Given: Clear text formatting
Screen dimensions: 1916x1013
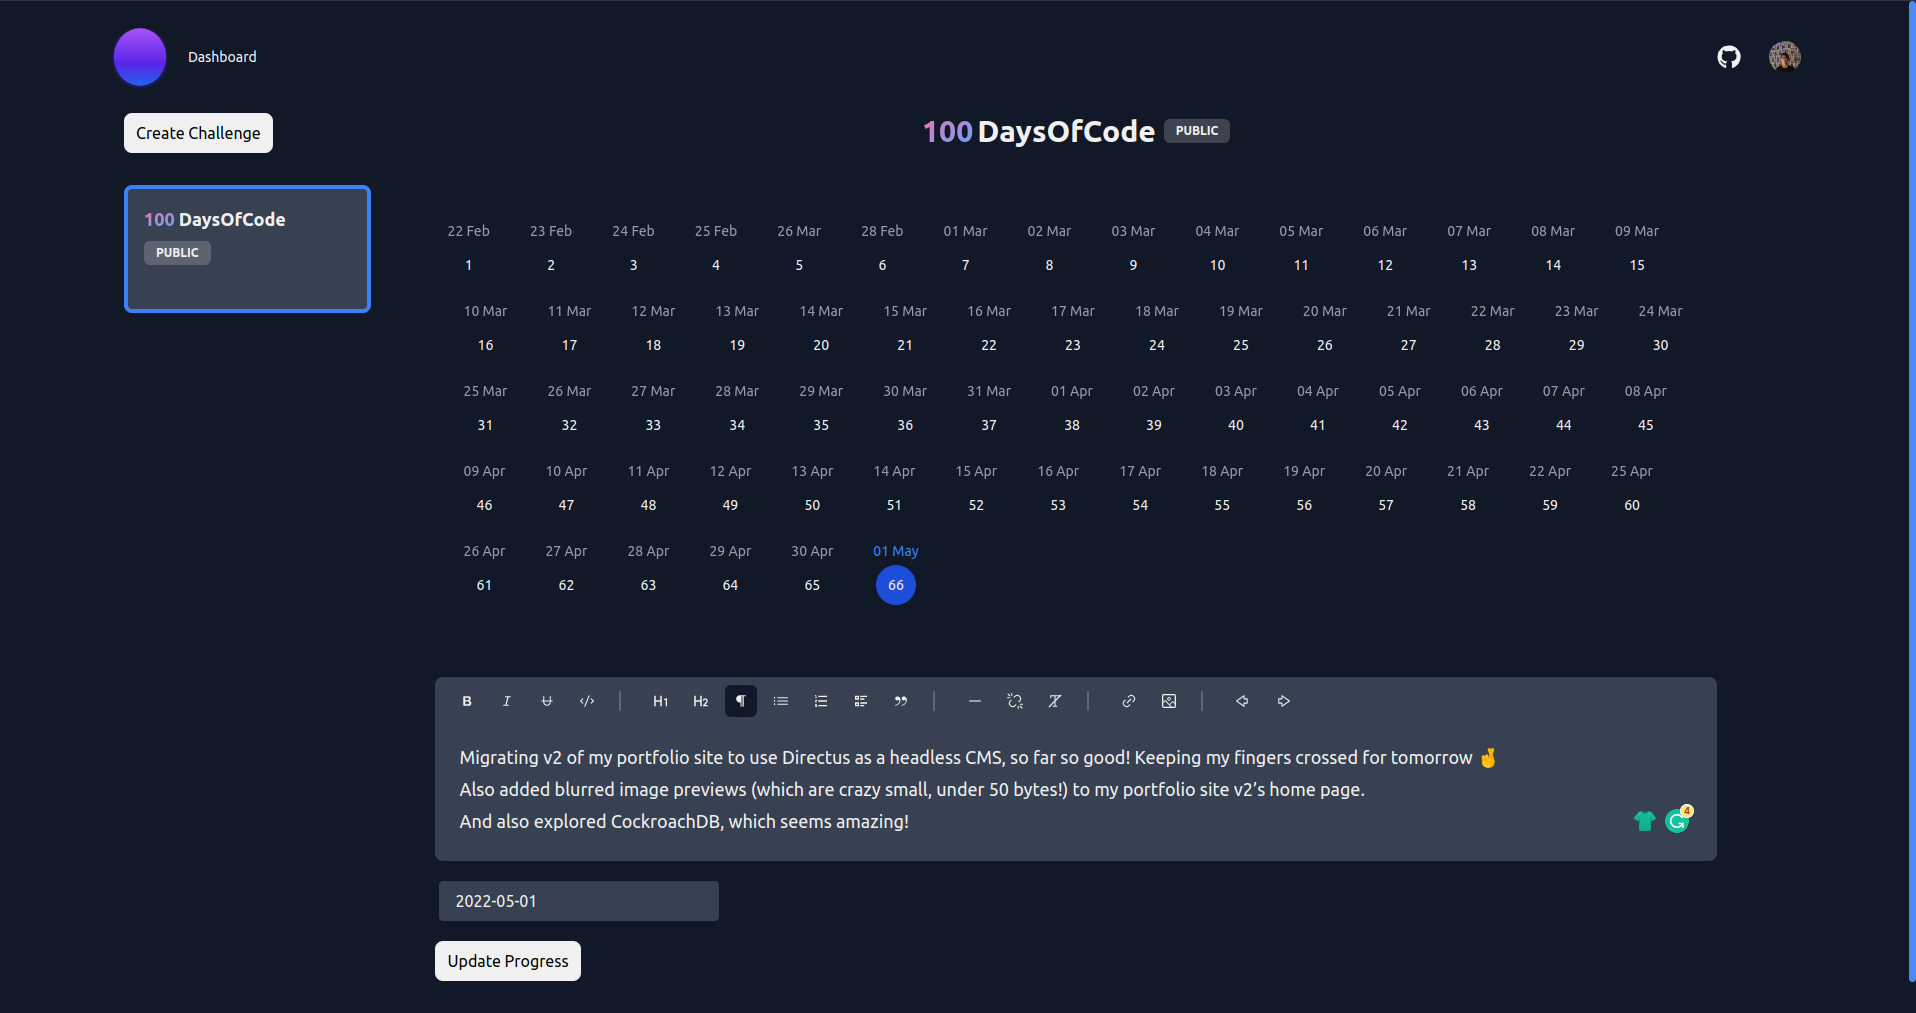Looking at the screenshot, I should tap(1055, 701).
